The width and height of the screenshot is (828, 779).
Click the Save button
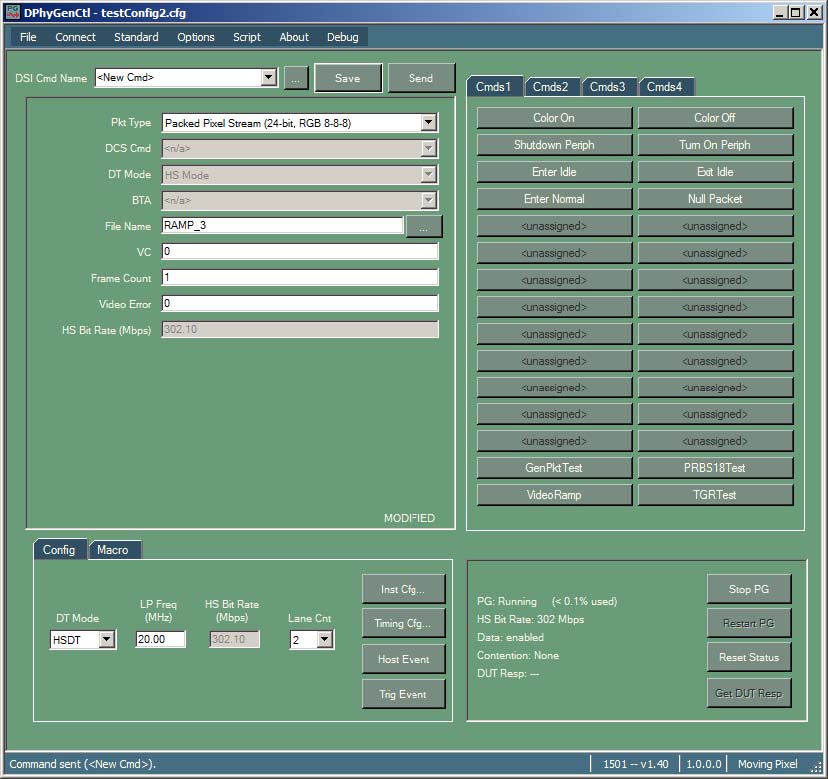click(x=348, y=78)
